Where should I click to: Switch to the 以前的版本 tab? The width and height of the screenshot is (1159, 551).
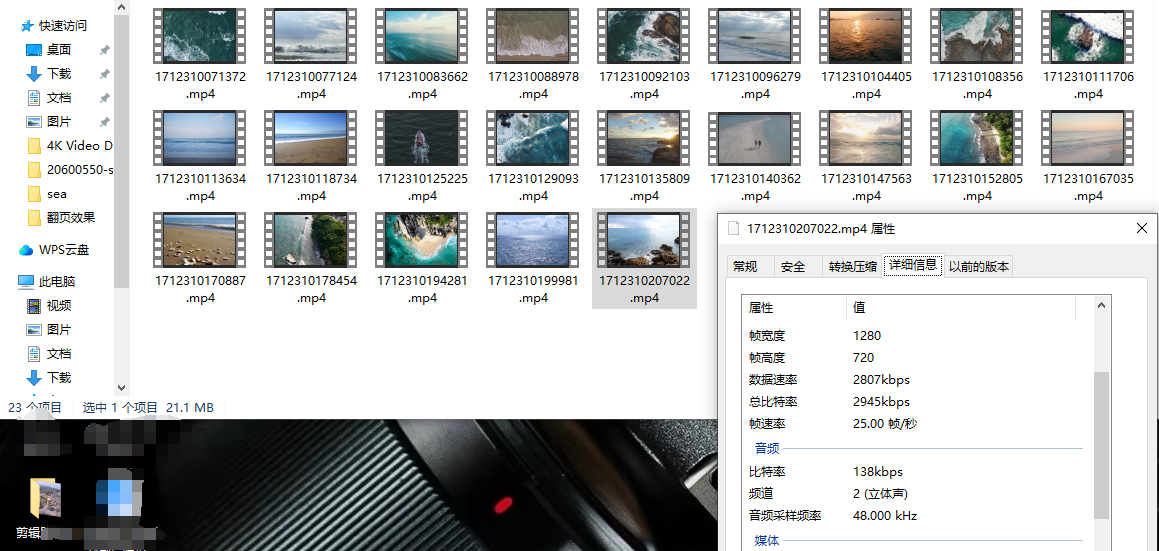point(979,267)
